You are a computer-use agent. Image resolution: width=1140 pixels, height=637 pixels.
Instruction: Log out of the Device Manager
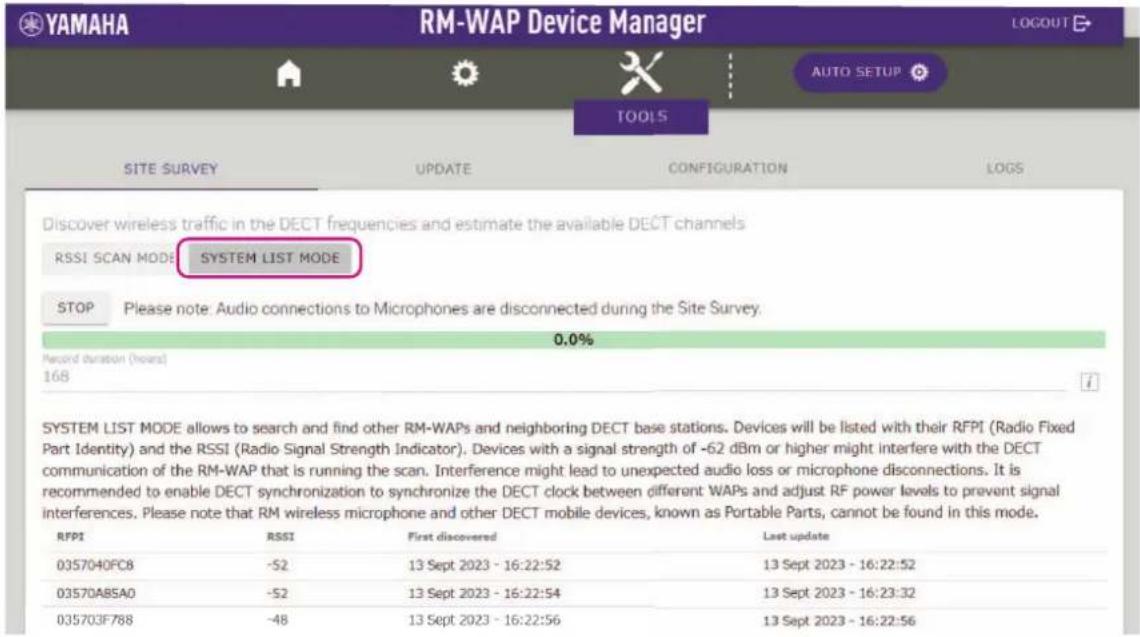[x=1051, y=23]
